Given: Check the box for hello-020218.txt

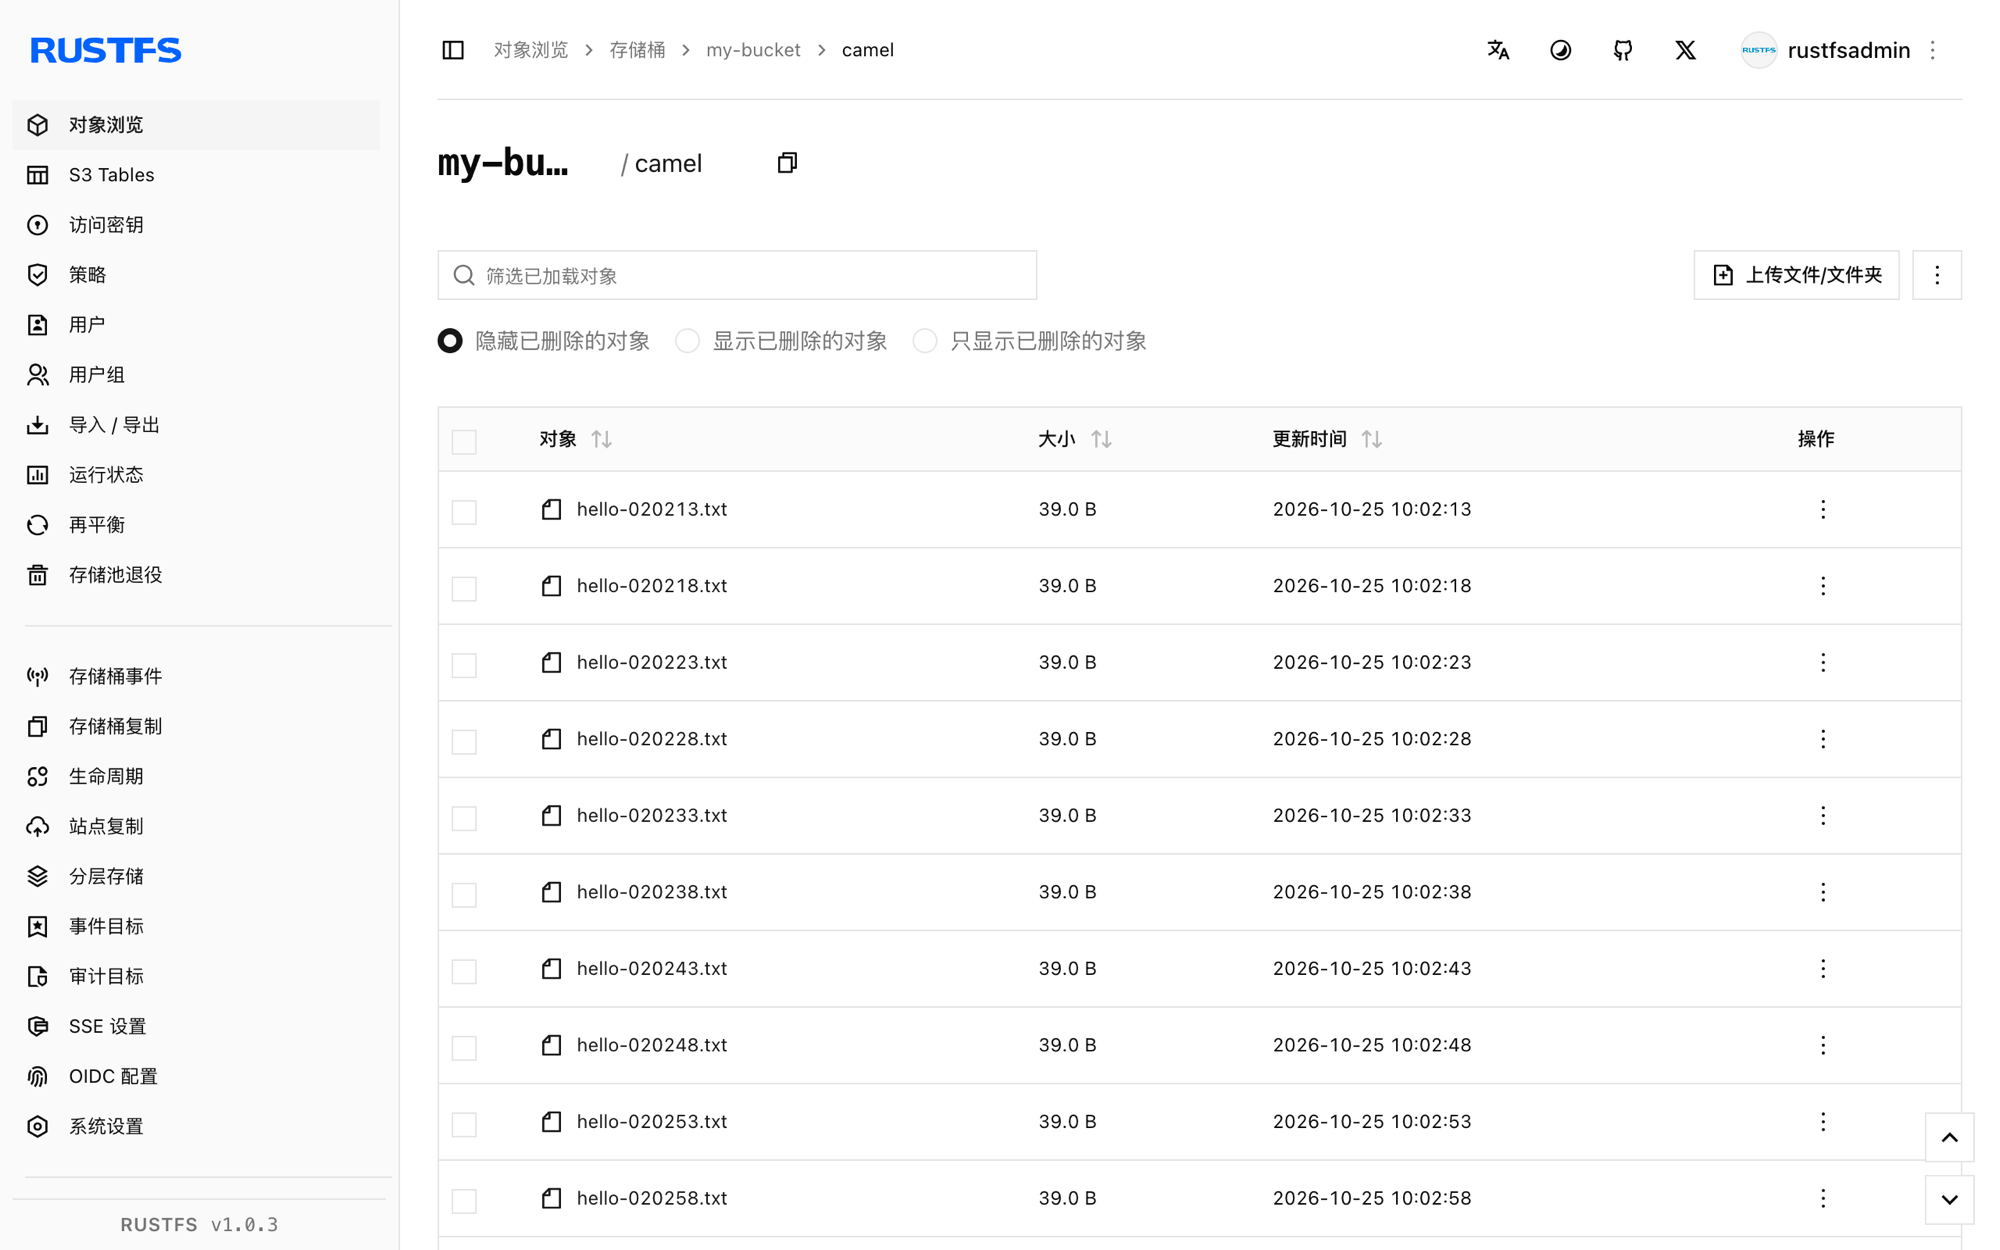Looking at the screenshot, I should click(464, 588).
